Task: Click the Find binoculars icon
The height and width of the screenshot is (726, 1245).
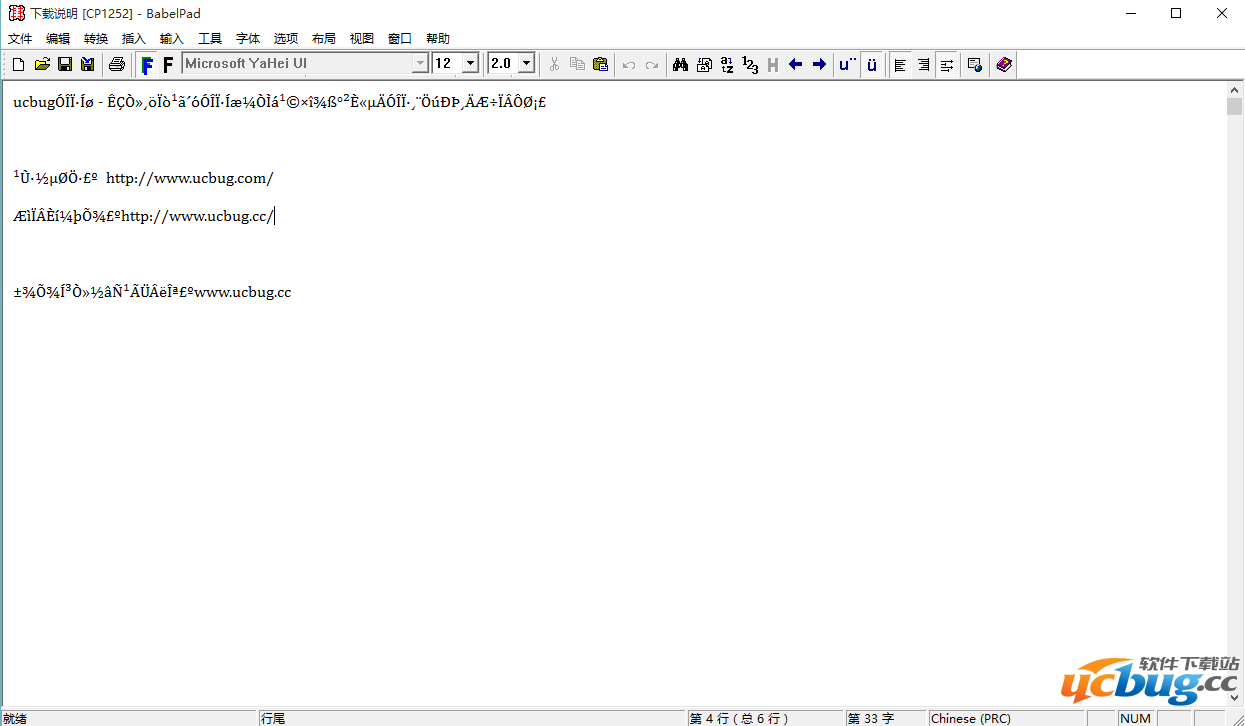Action: (x=680, y=65)
